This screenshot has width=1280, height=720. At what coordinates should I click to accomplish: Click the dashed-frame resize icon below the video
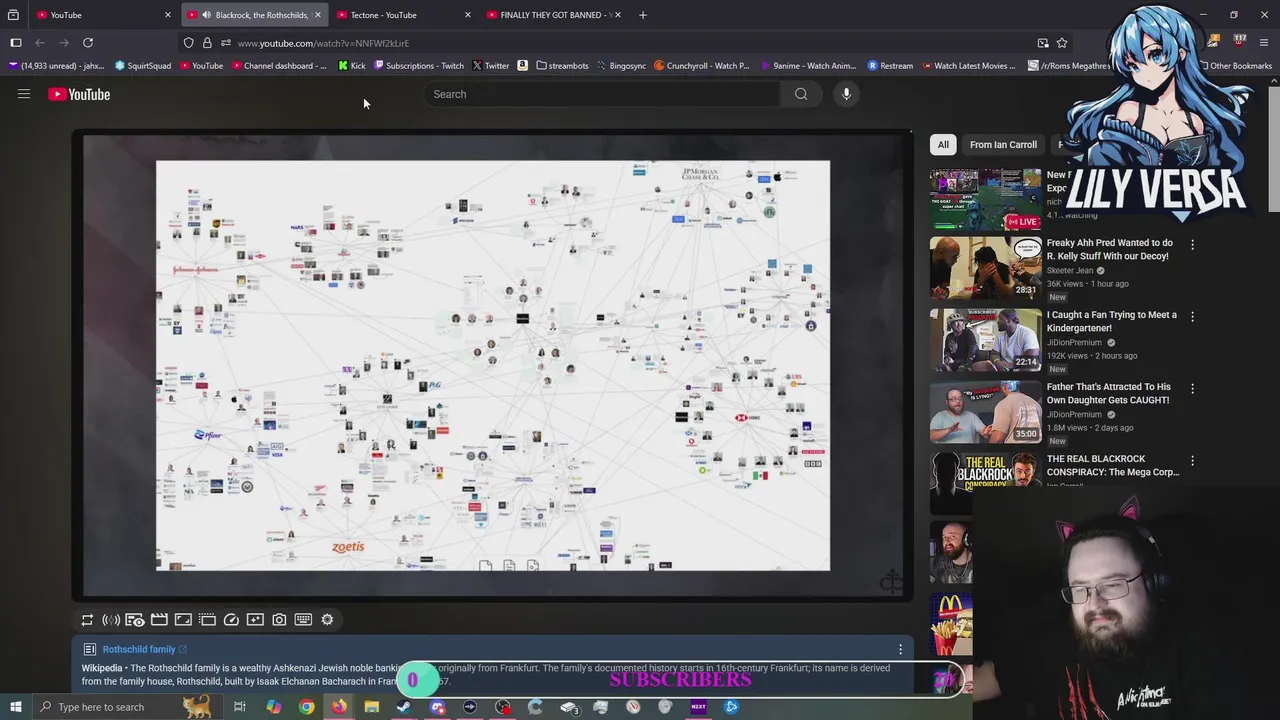pyautogui.click(x=207, y=620)
